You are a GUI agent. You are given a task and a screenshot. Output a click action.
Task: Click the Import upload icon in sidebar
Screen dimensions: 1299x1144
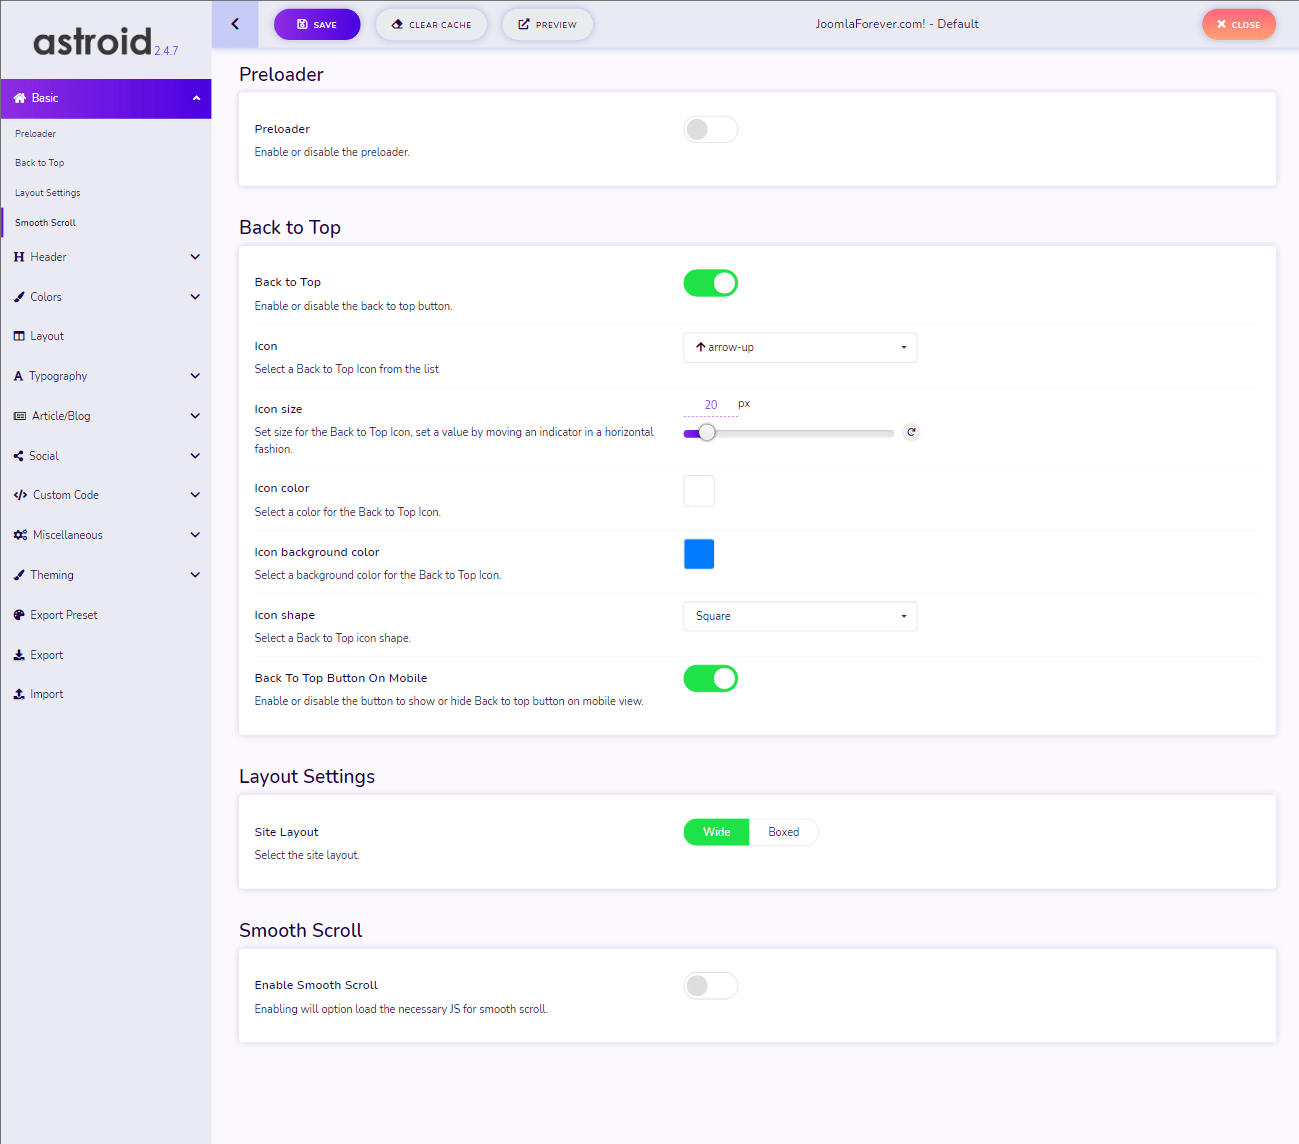(x=19, y=694)
